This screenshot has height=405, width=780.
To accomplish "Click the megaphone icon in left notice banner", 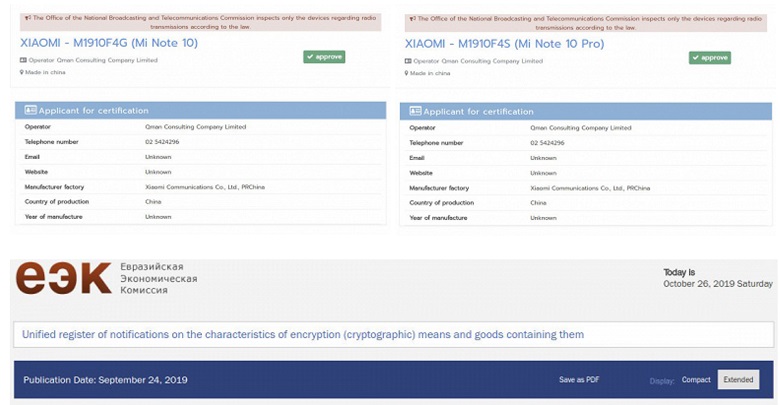I will pyautogui.click(x=28, y=18).
